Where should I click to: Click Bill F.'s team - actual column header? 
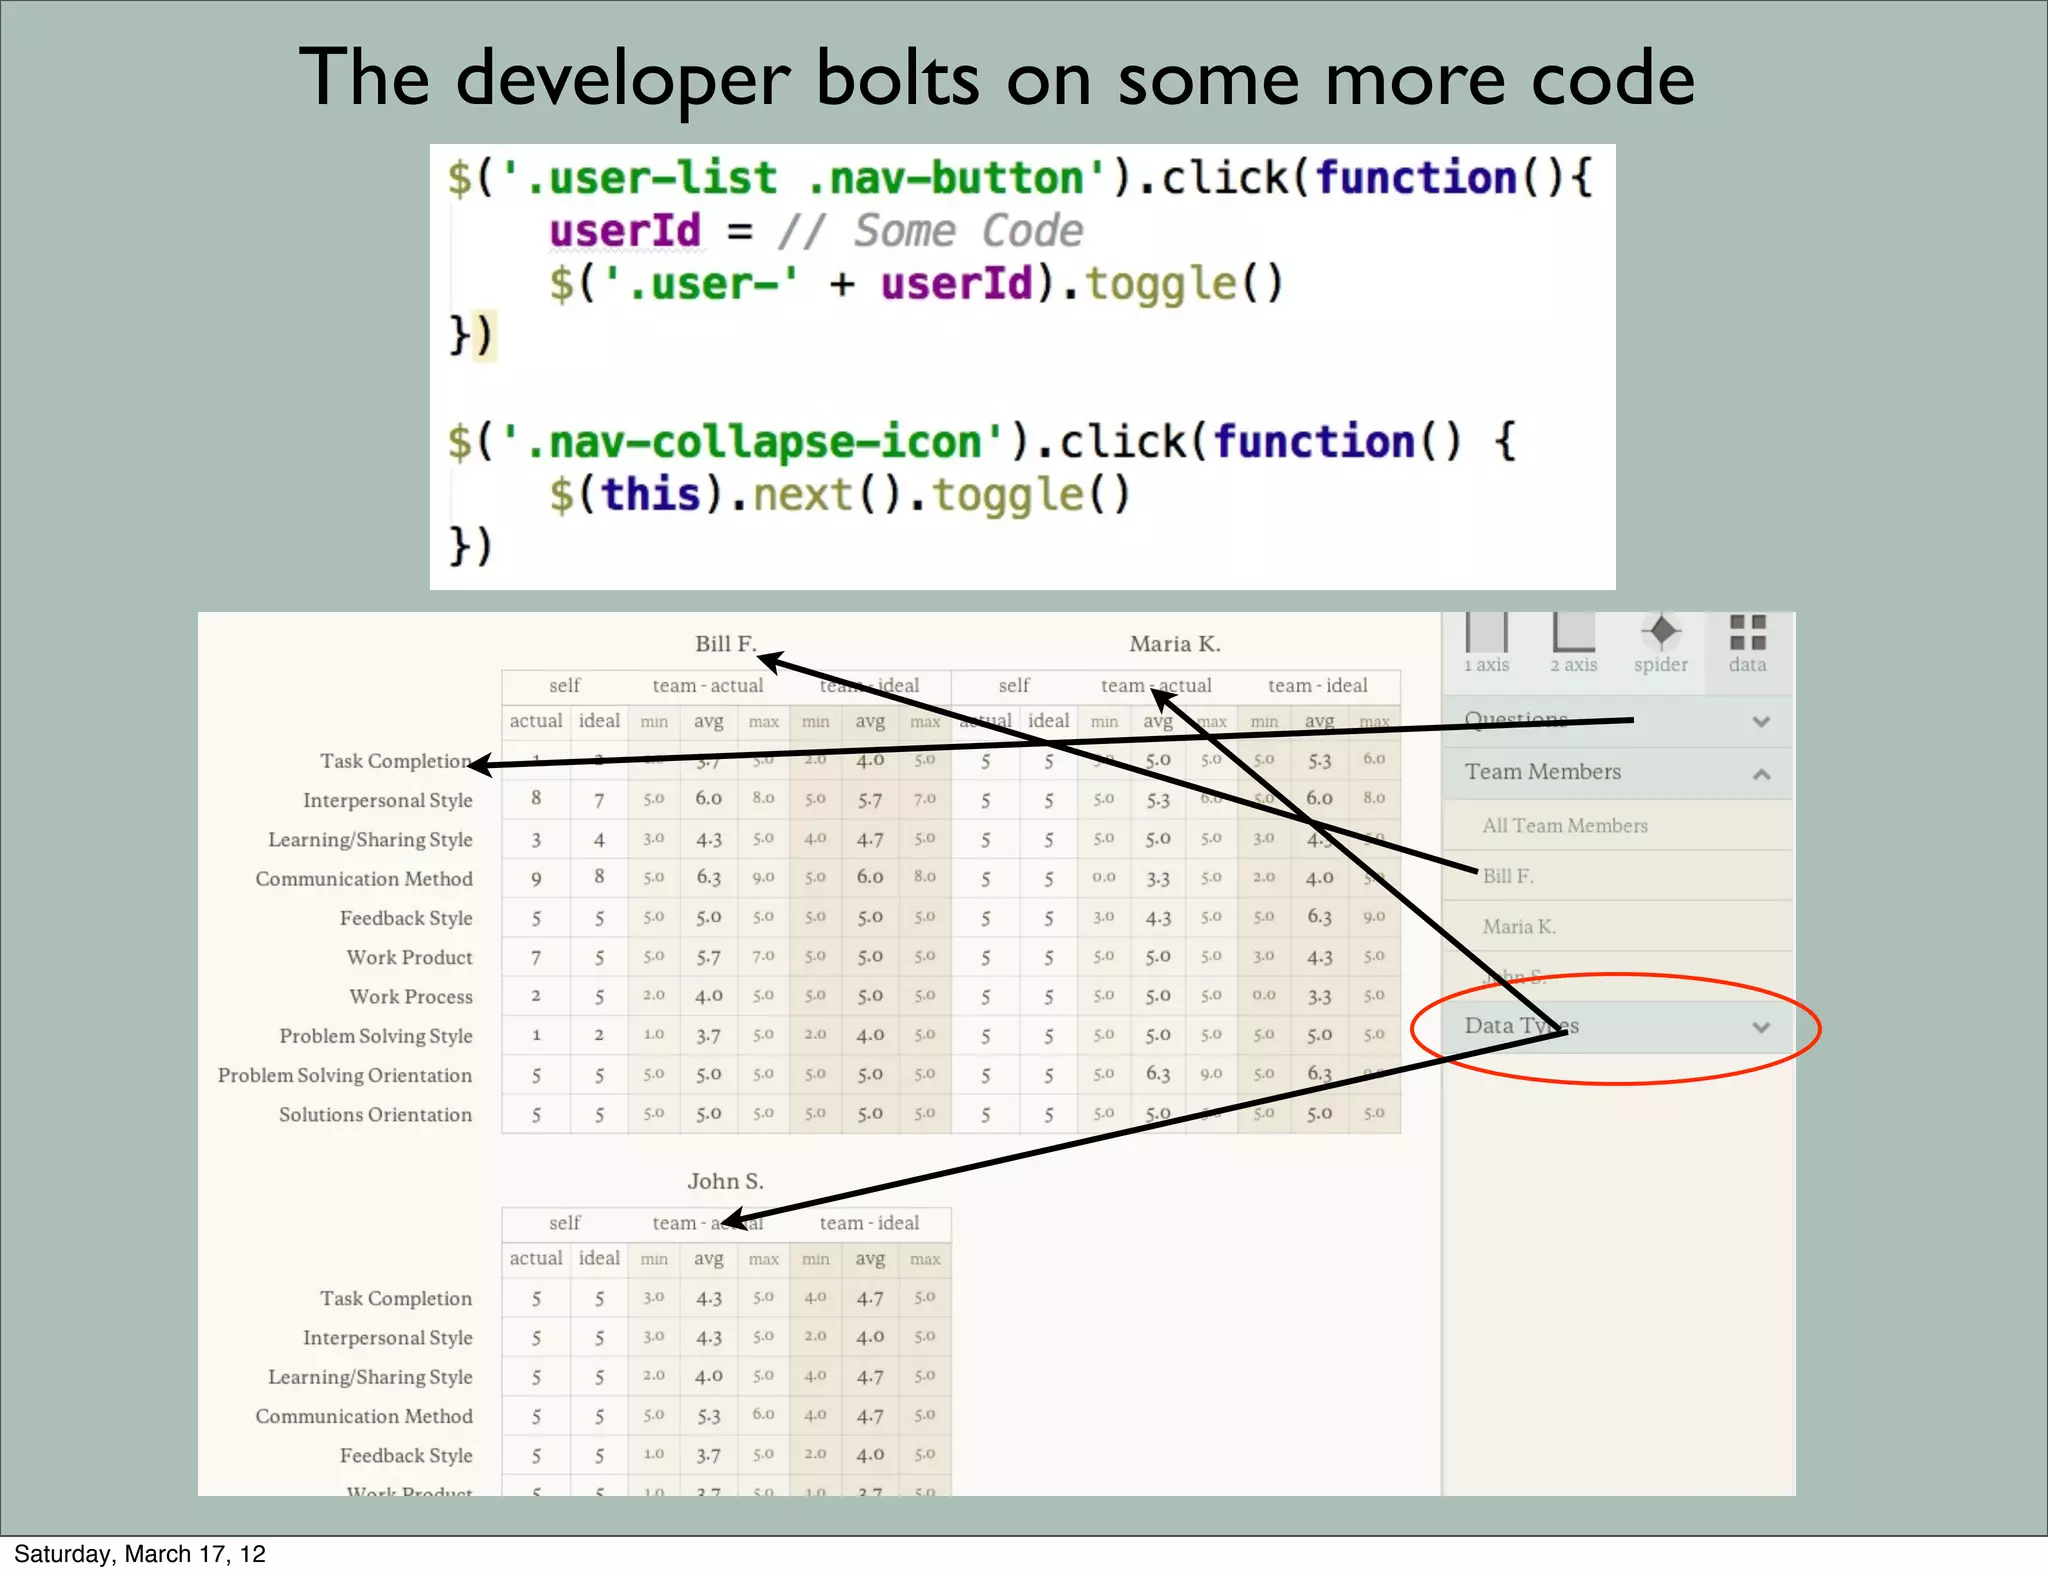708,686
